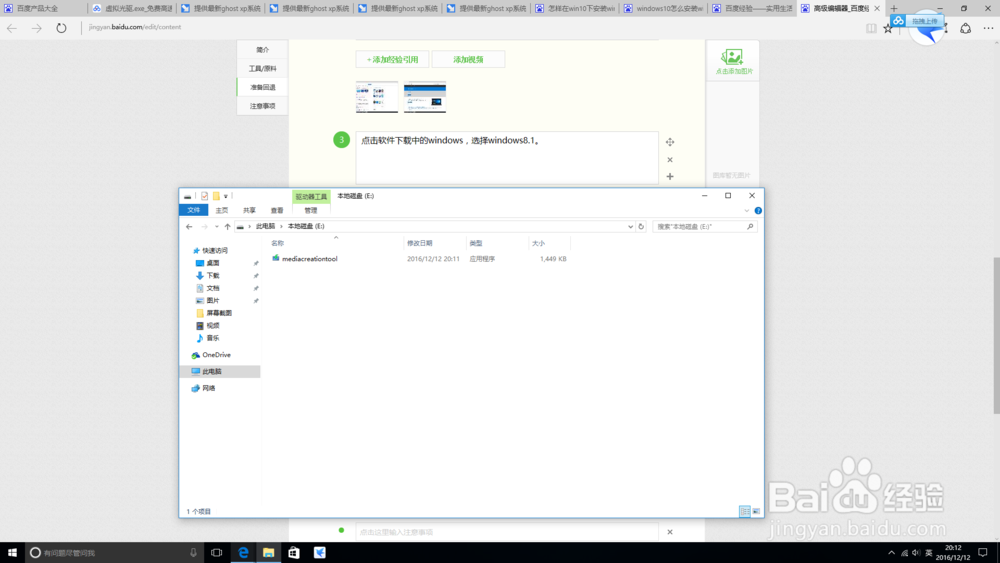Click New Folder icon in Explorer quick access toolbar
This screenshot has width=1000, height=563.
(216, 196)
